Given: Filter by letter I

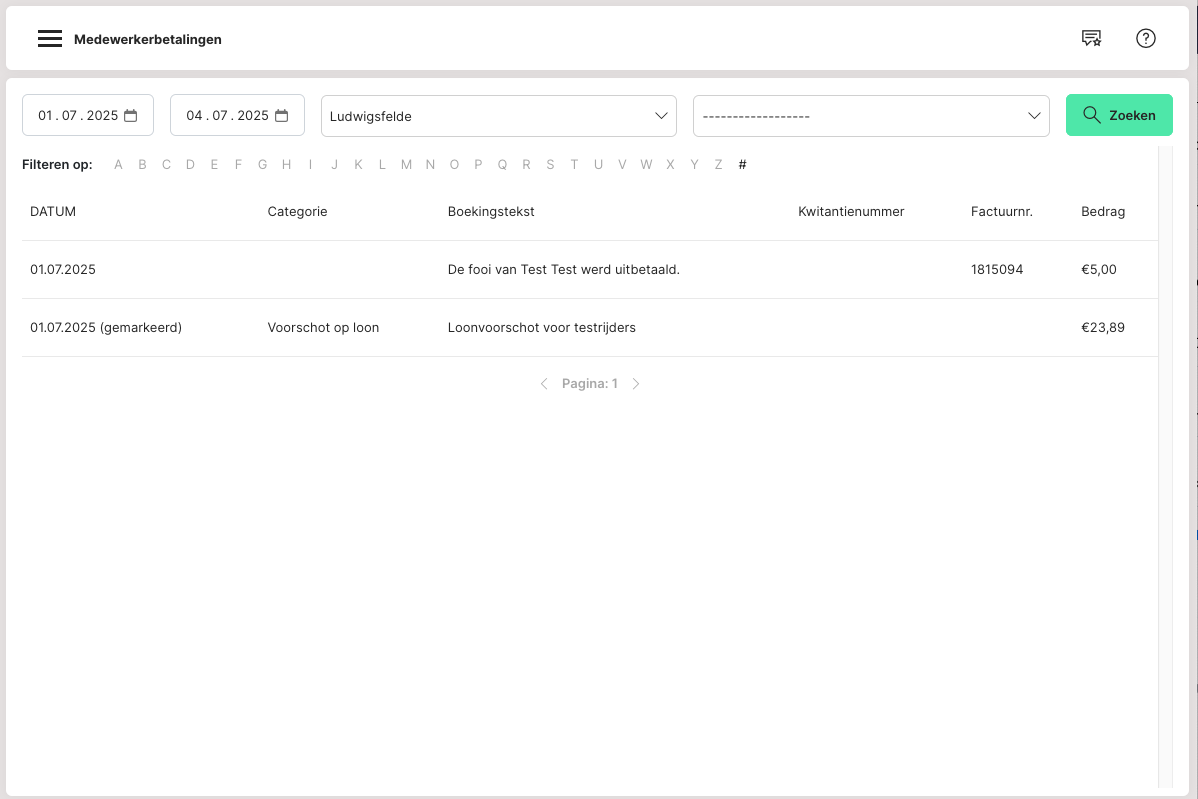Looking at the screenshot, I should [310, 164].
